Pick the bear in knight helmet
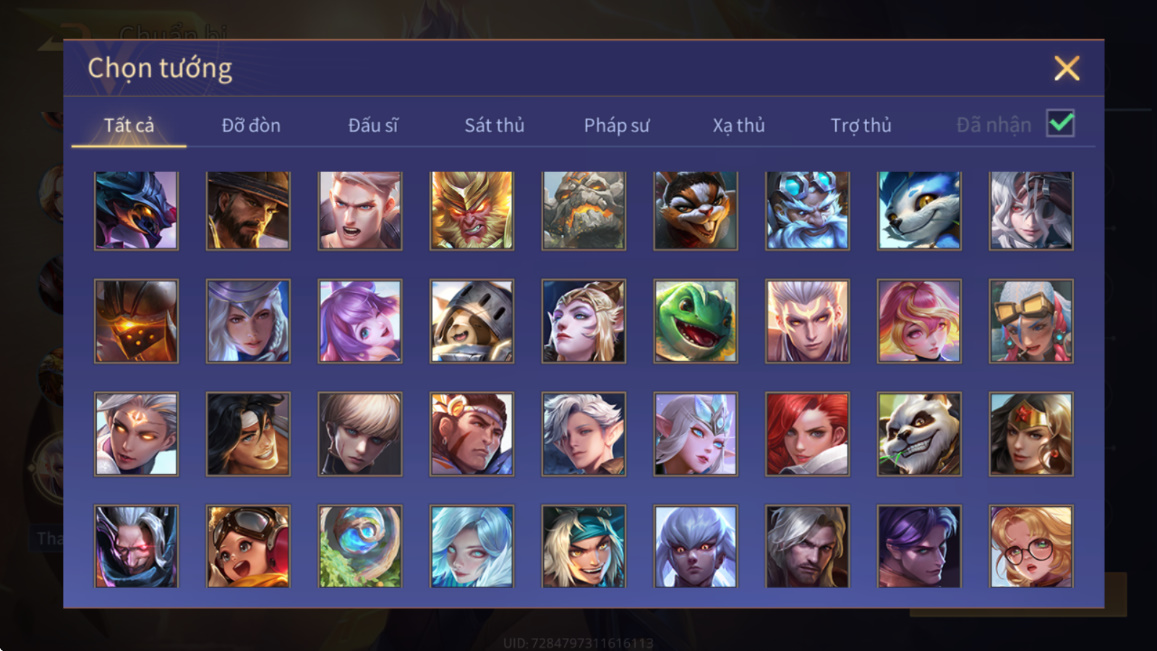This screenshot has width=1157, height=651. [x=472, y=321]
